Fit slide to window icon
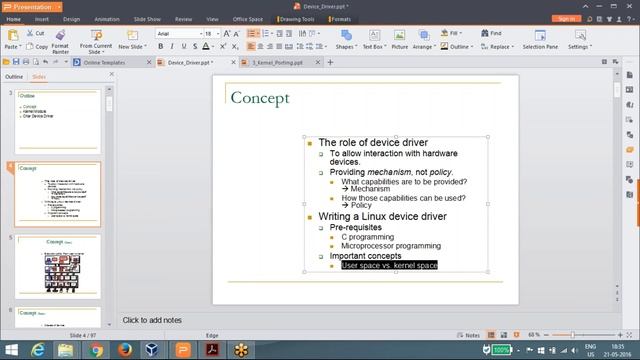The width and height of the screenshot is (640, 360). click(629, 335)
